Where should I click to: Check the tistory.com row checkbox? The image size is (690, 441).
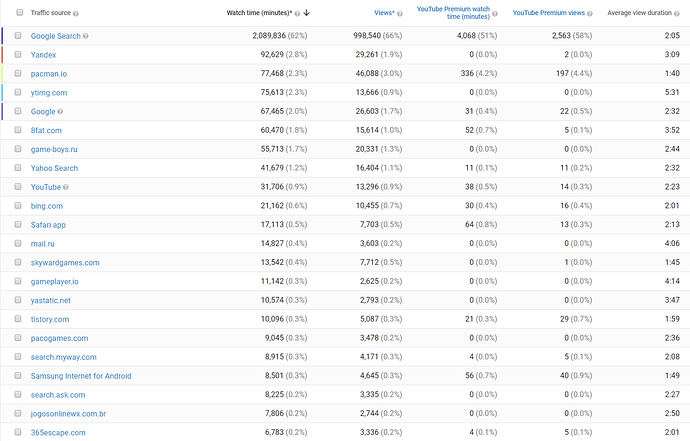[18, 319]
